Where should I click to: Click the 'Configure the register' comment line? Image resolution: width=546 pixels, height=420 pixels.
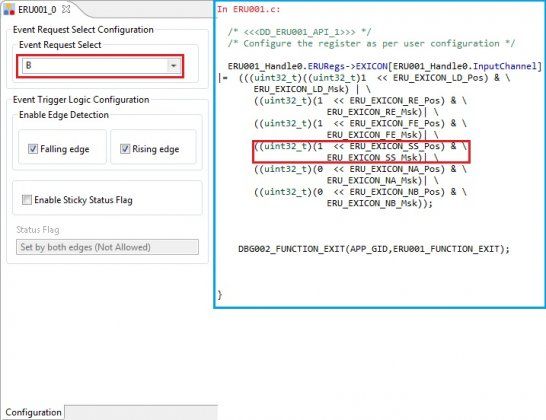point(372,44)
